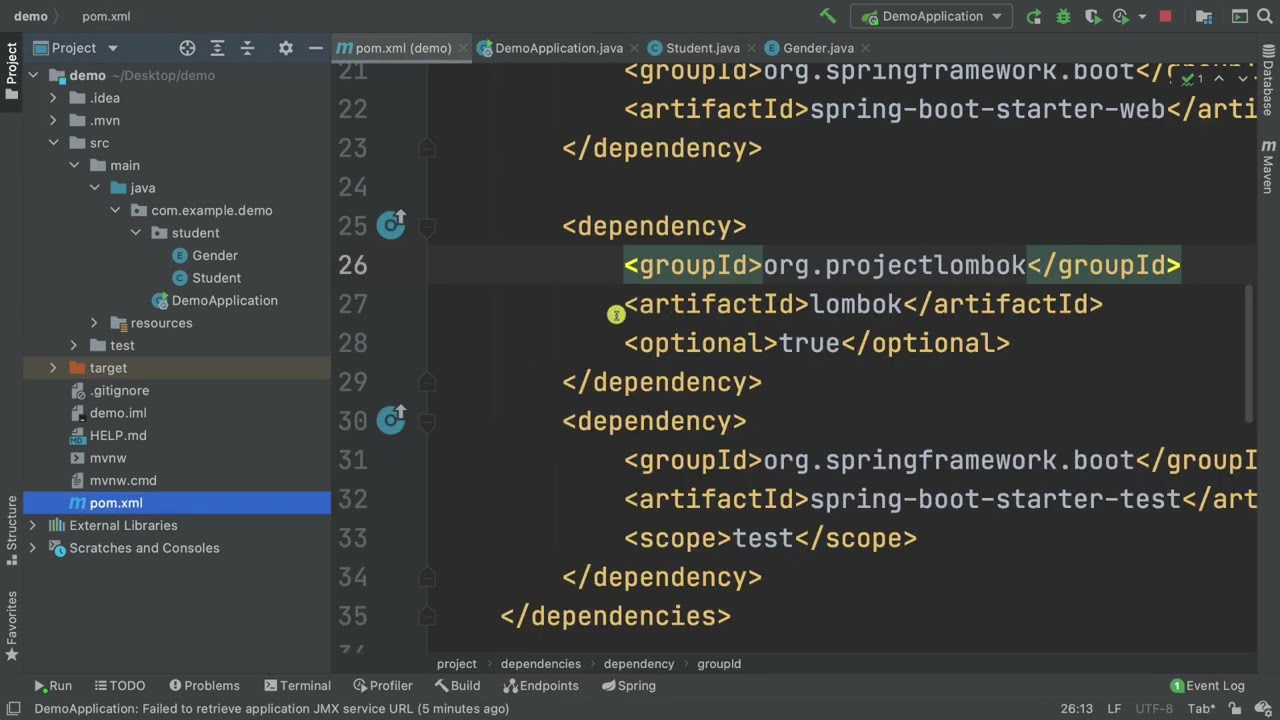
Task: Toggle the Favorites tool window stripe
Action: (11, 626)
